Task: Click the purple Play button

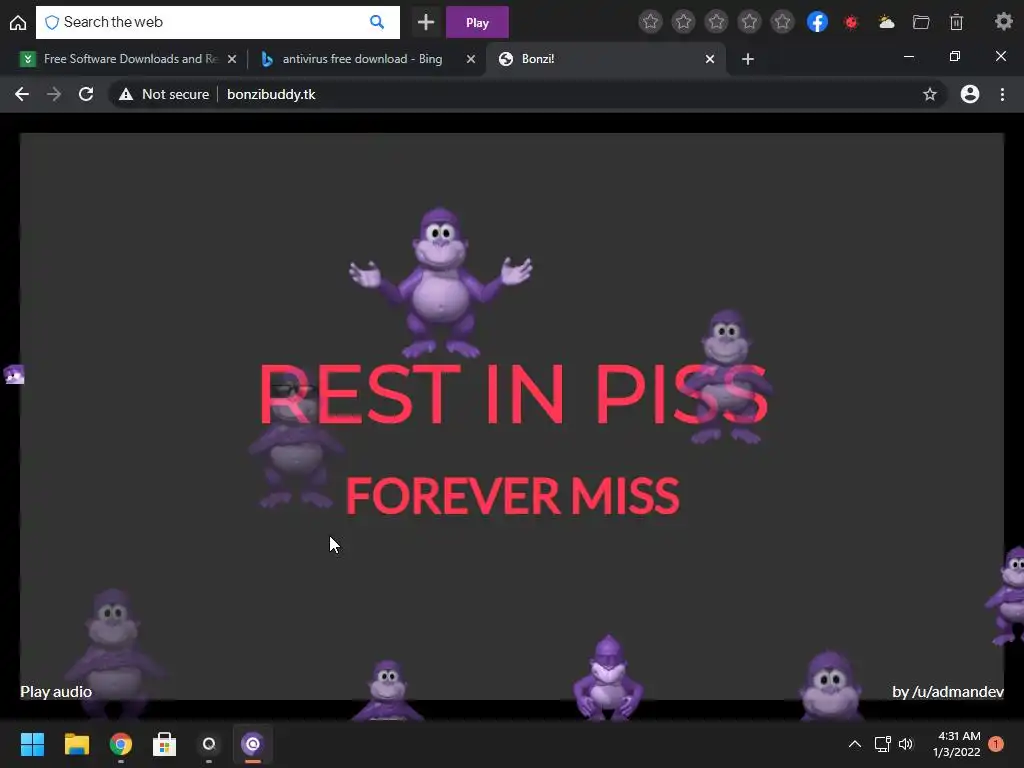Action: [x=477, y=22]
